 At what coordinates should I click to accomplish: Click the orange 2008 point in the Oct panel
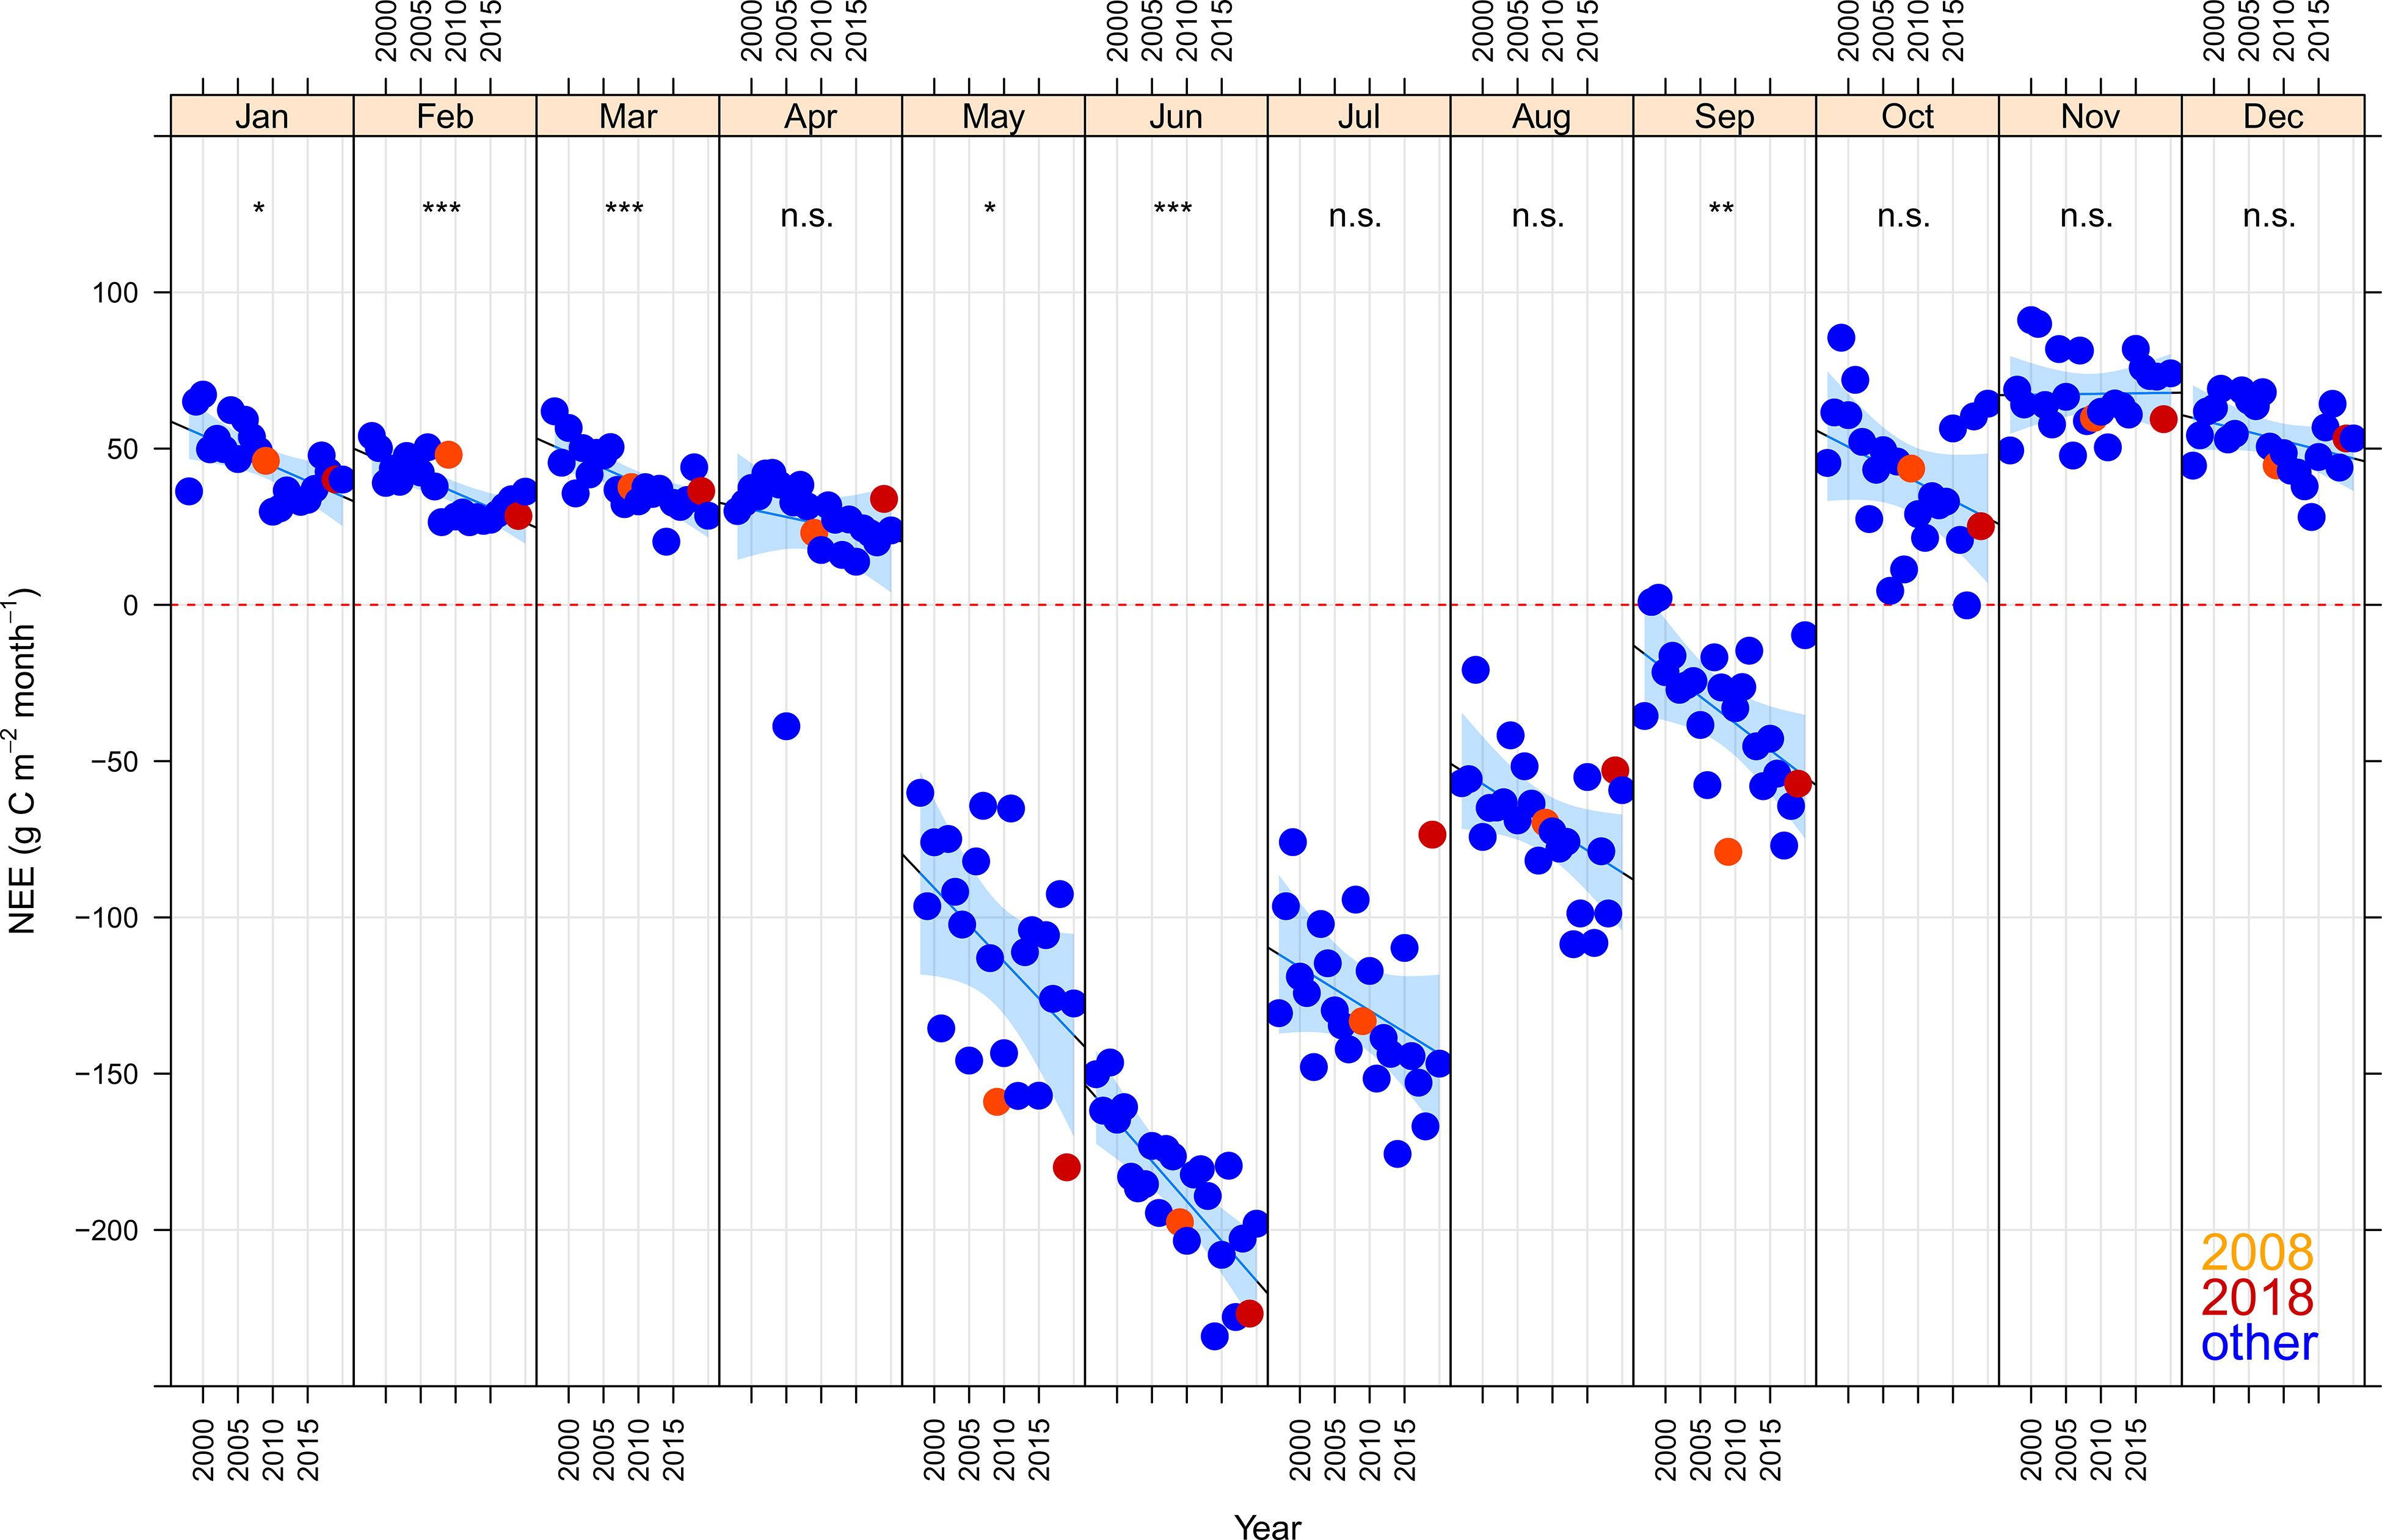1911,468
